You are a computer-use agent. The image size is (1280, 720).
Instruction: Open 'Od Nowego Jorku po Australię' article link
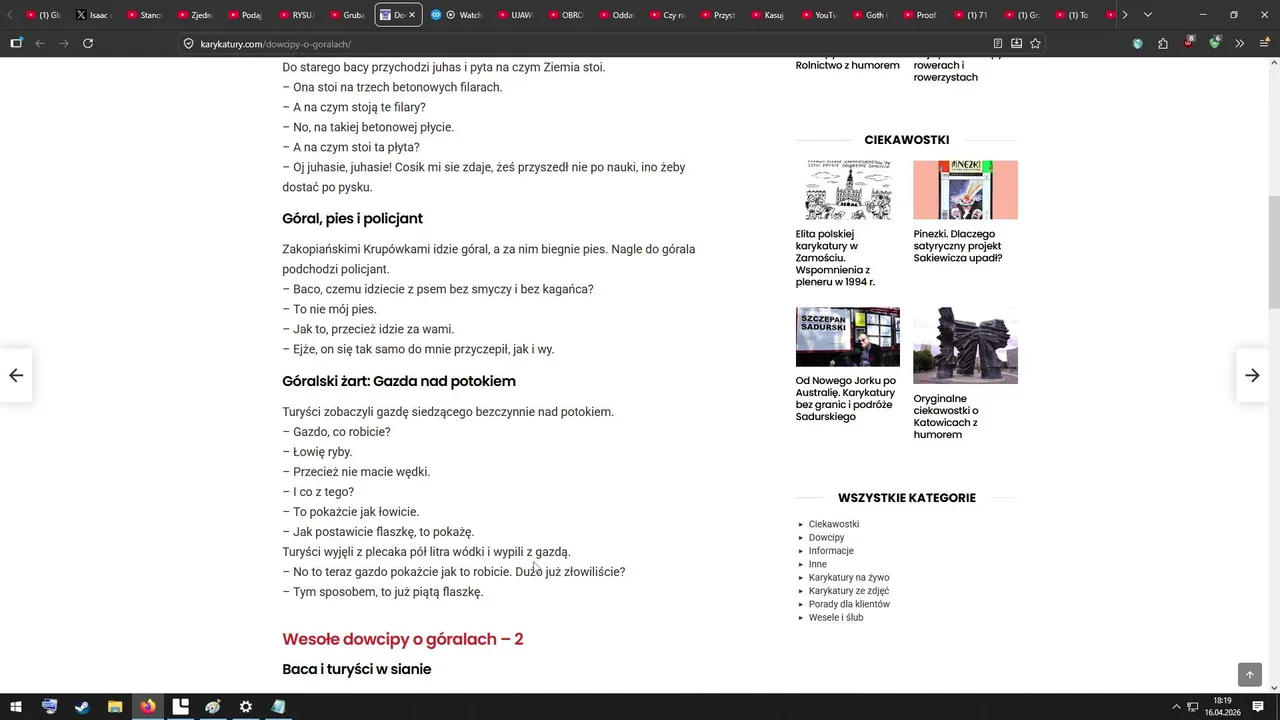846,399
